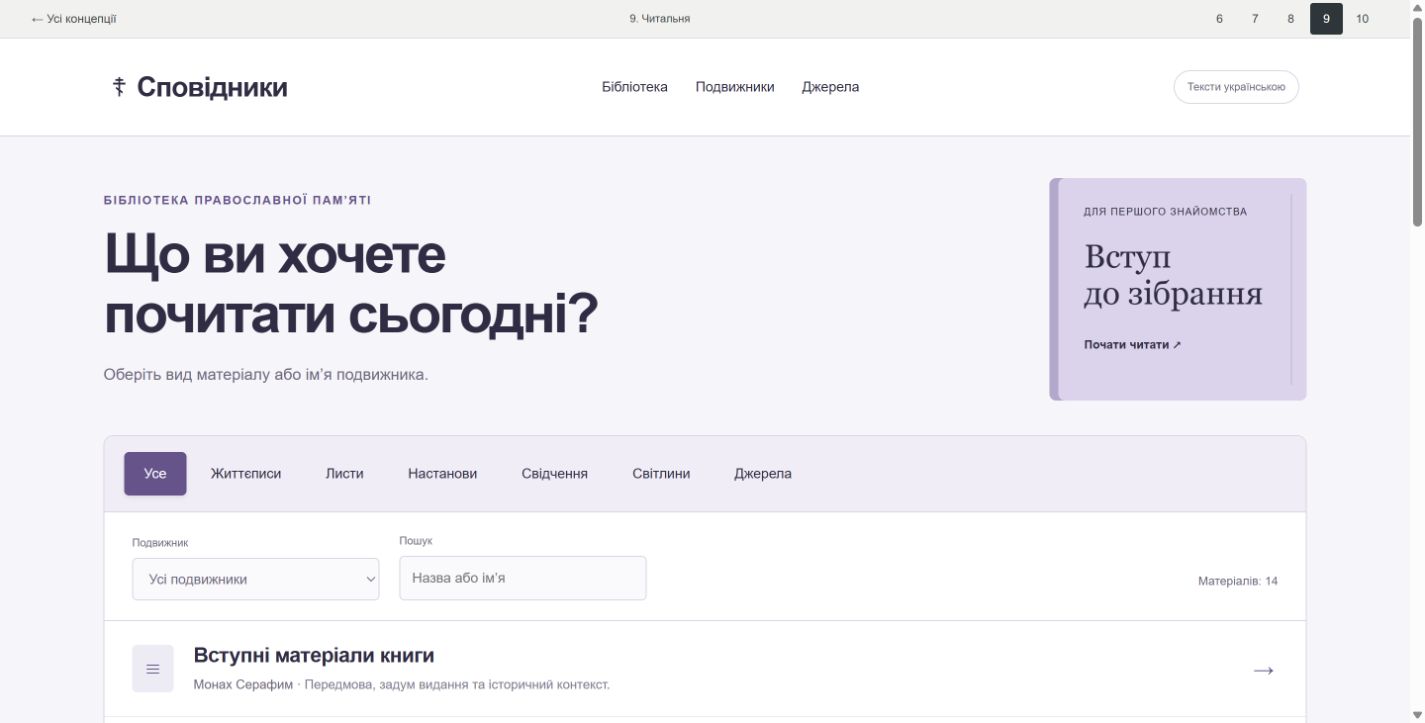Viewport: 1425px width, 723px height.
Task: Open concept page 6
Action: 1220,19
